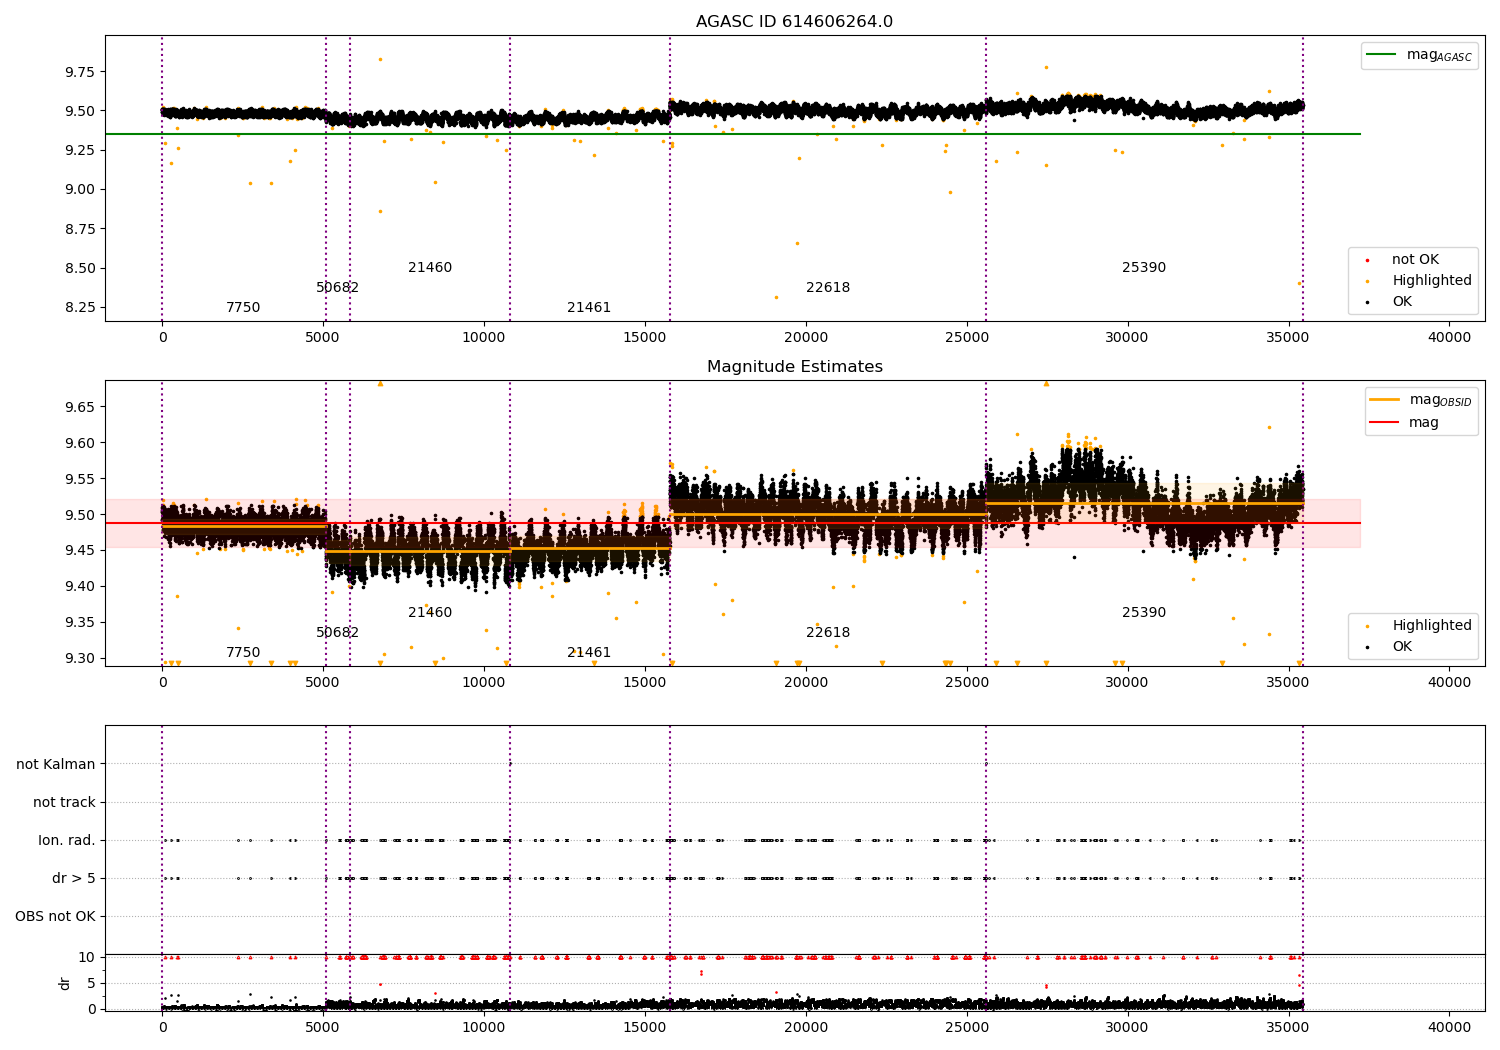Click the 9.60 y-axis tick label
The height and width of the screenshot is (1050, 1500).
81,443
